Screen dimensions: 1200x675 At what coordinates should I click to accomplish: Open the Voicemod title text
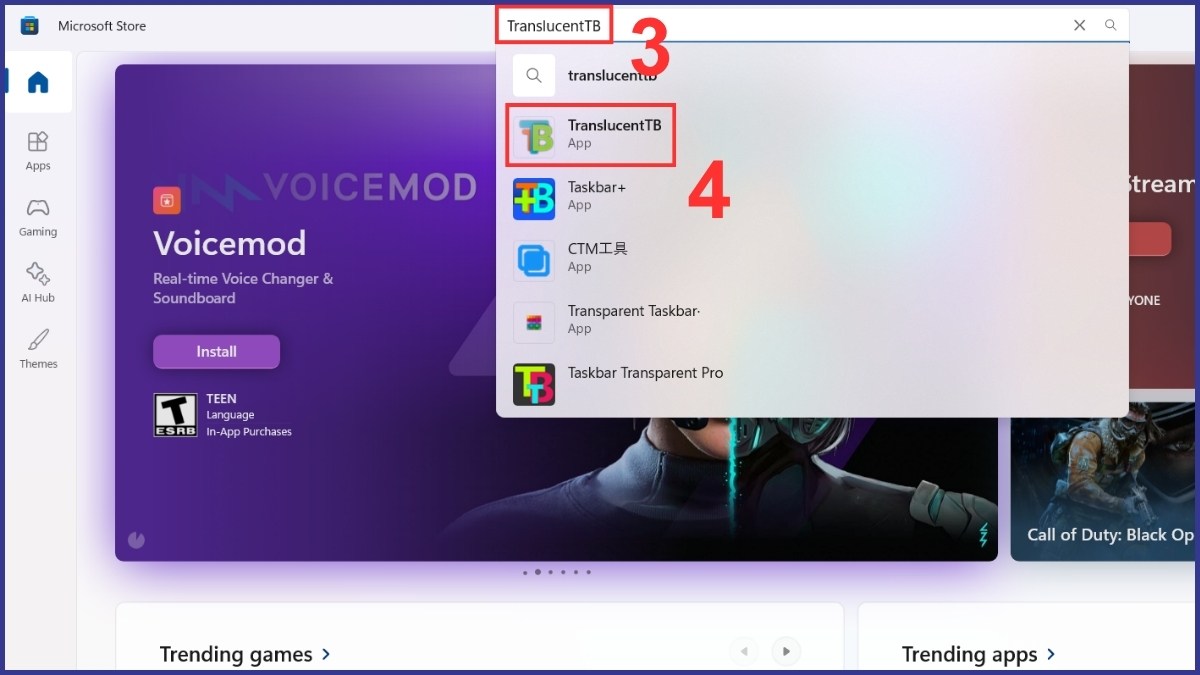230,243
